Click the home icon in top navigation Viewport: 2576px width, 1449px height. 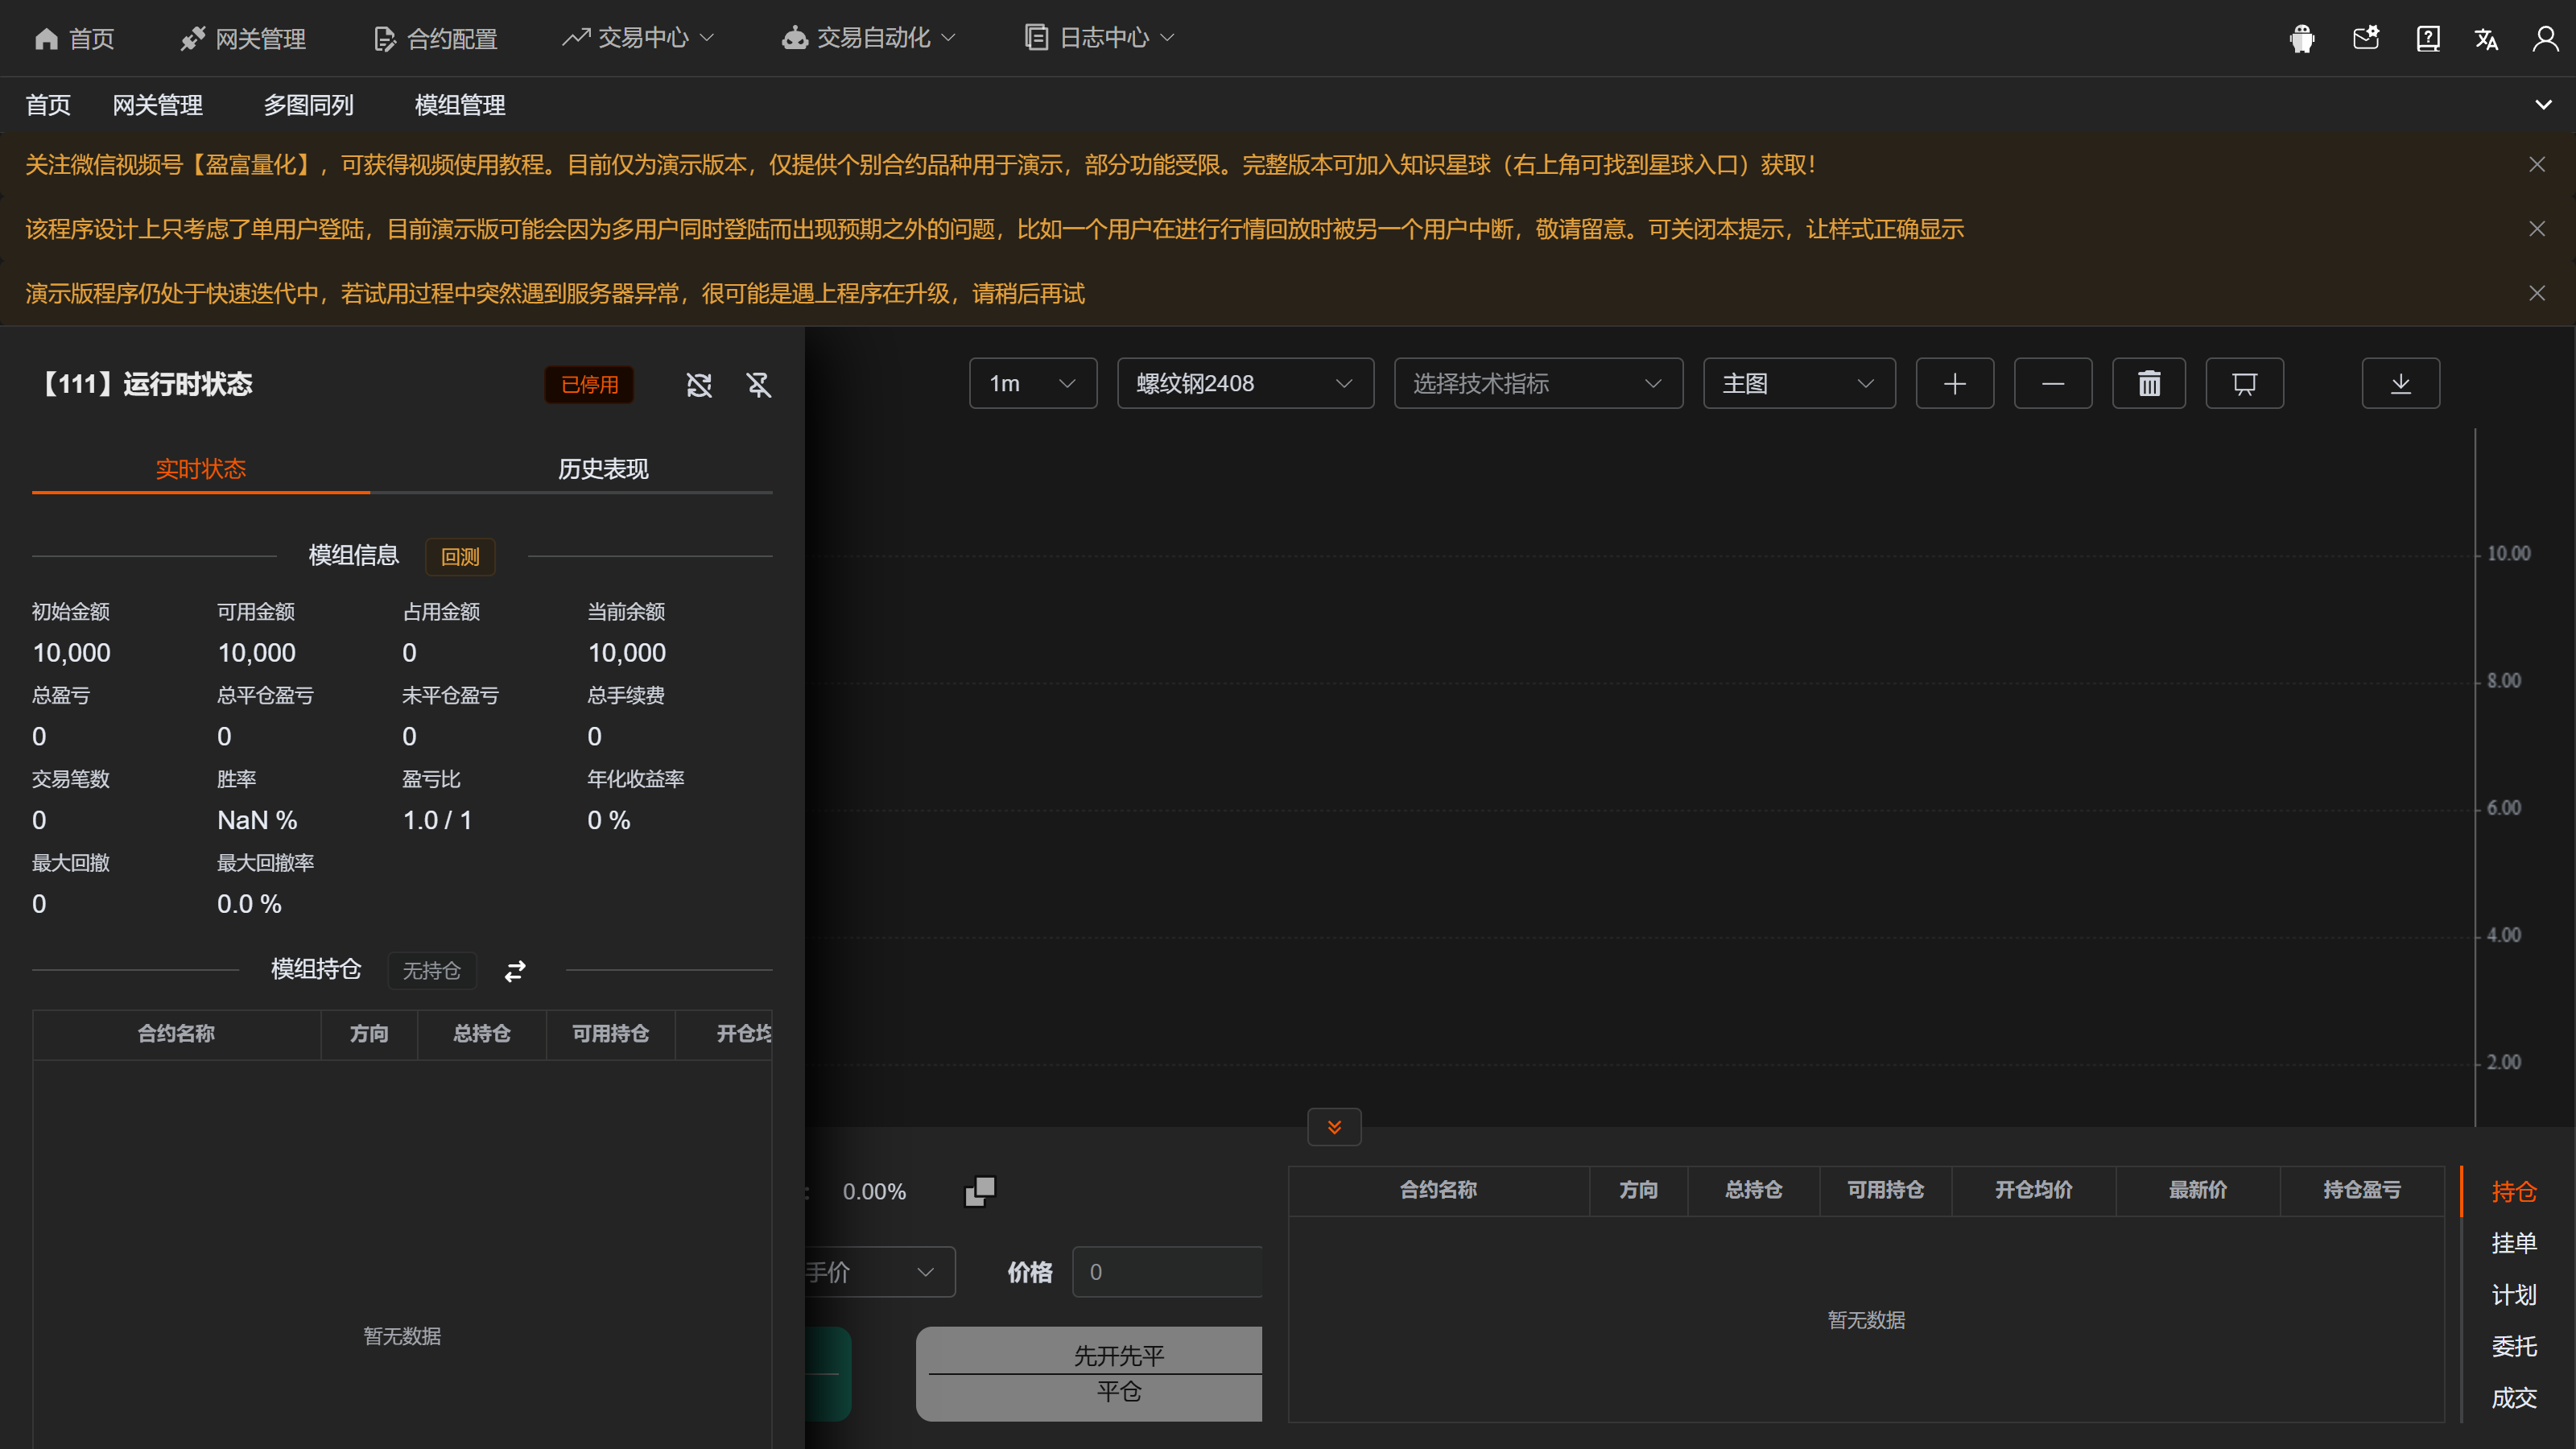coord(46,38)
